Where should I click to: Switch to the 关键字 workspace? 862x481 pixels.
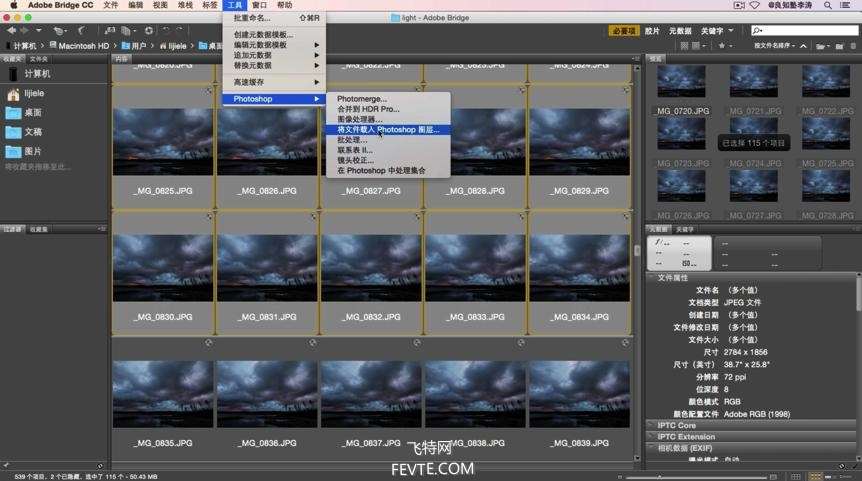[712, 31]
